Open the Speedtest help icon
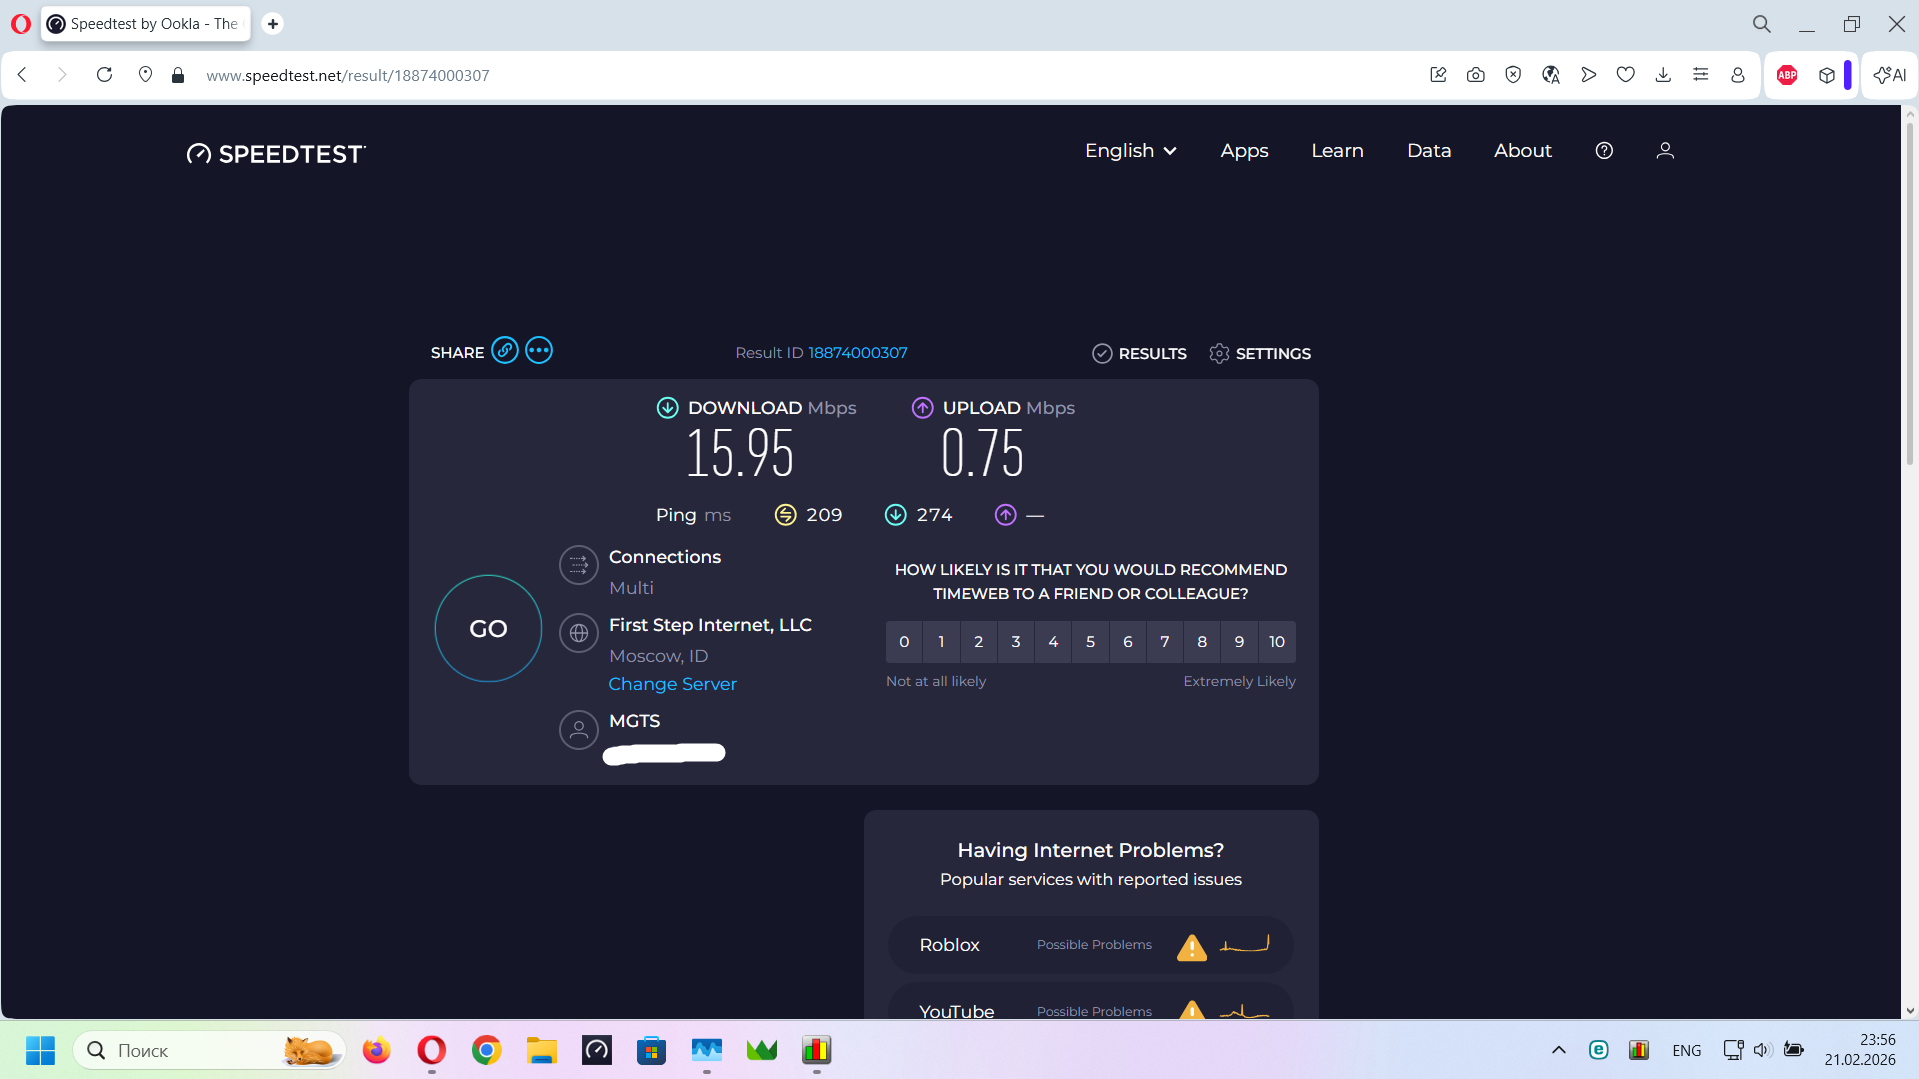Screen dimensions: 1919x1079 [x=1604, y=151]
